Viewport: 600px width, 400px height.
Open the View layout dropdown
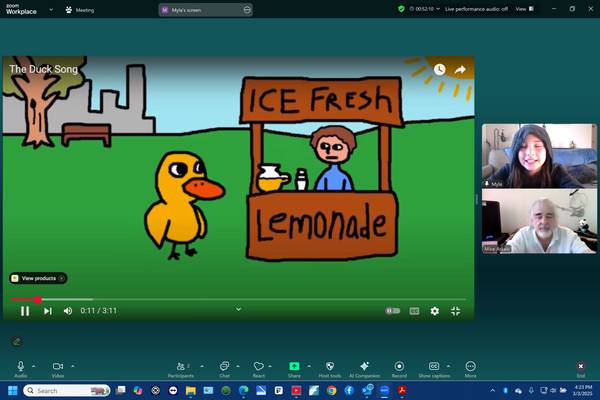point(523,9)
